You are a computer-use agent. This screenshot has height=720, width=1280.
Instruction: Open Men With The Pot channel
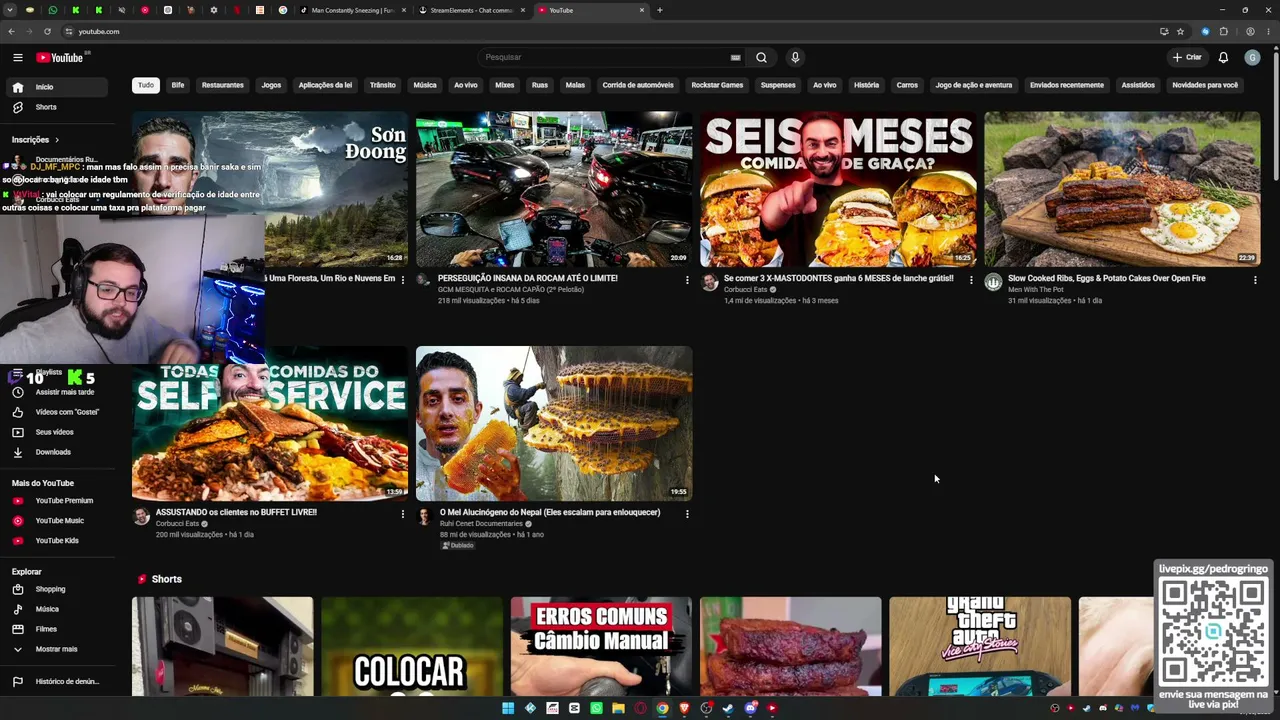1036,290
